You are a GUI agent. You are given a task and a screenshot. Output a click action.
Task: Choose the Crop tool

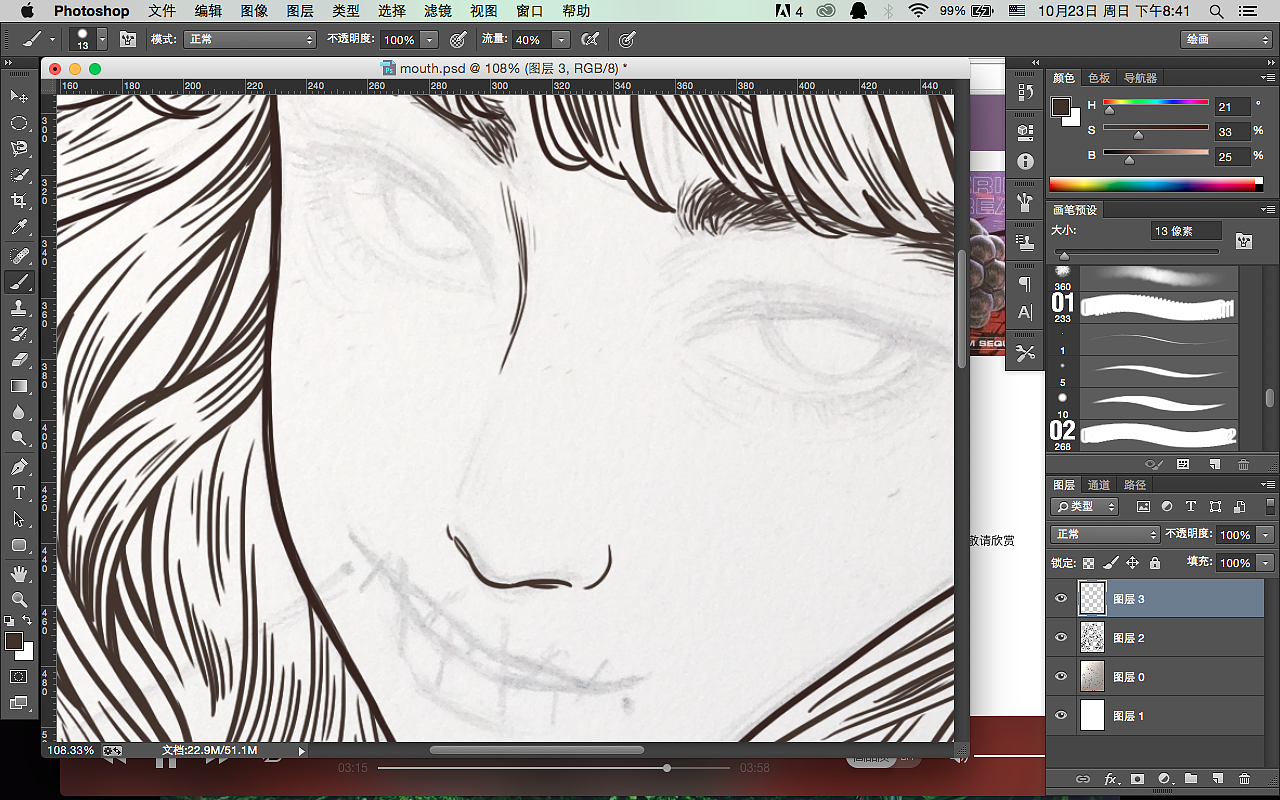tap(19, 201)
